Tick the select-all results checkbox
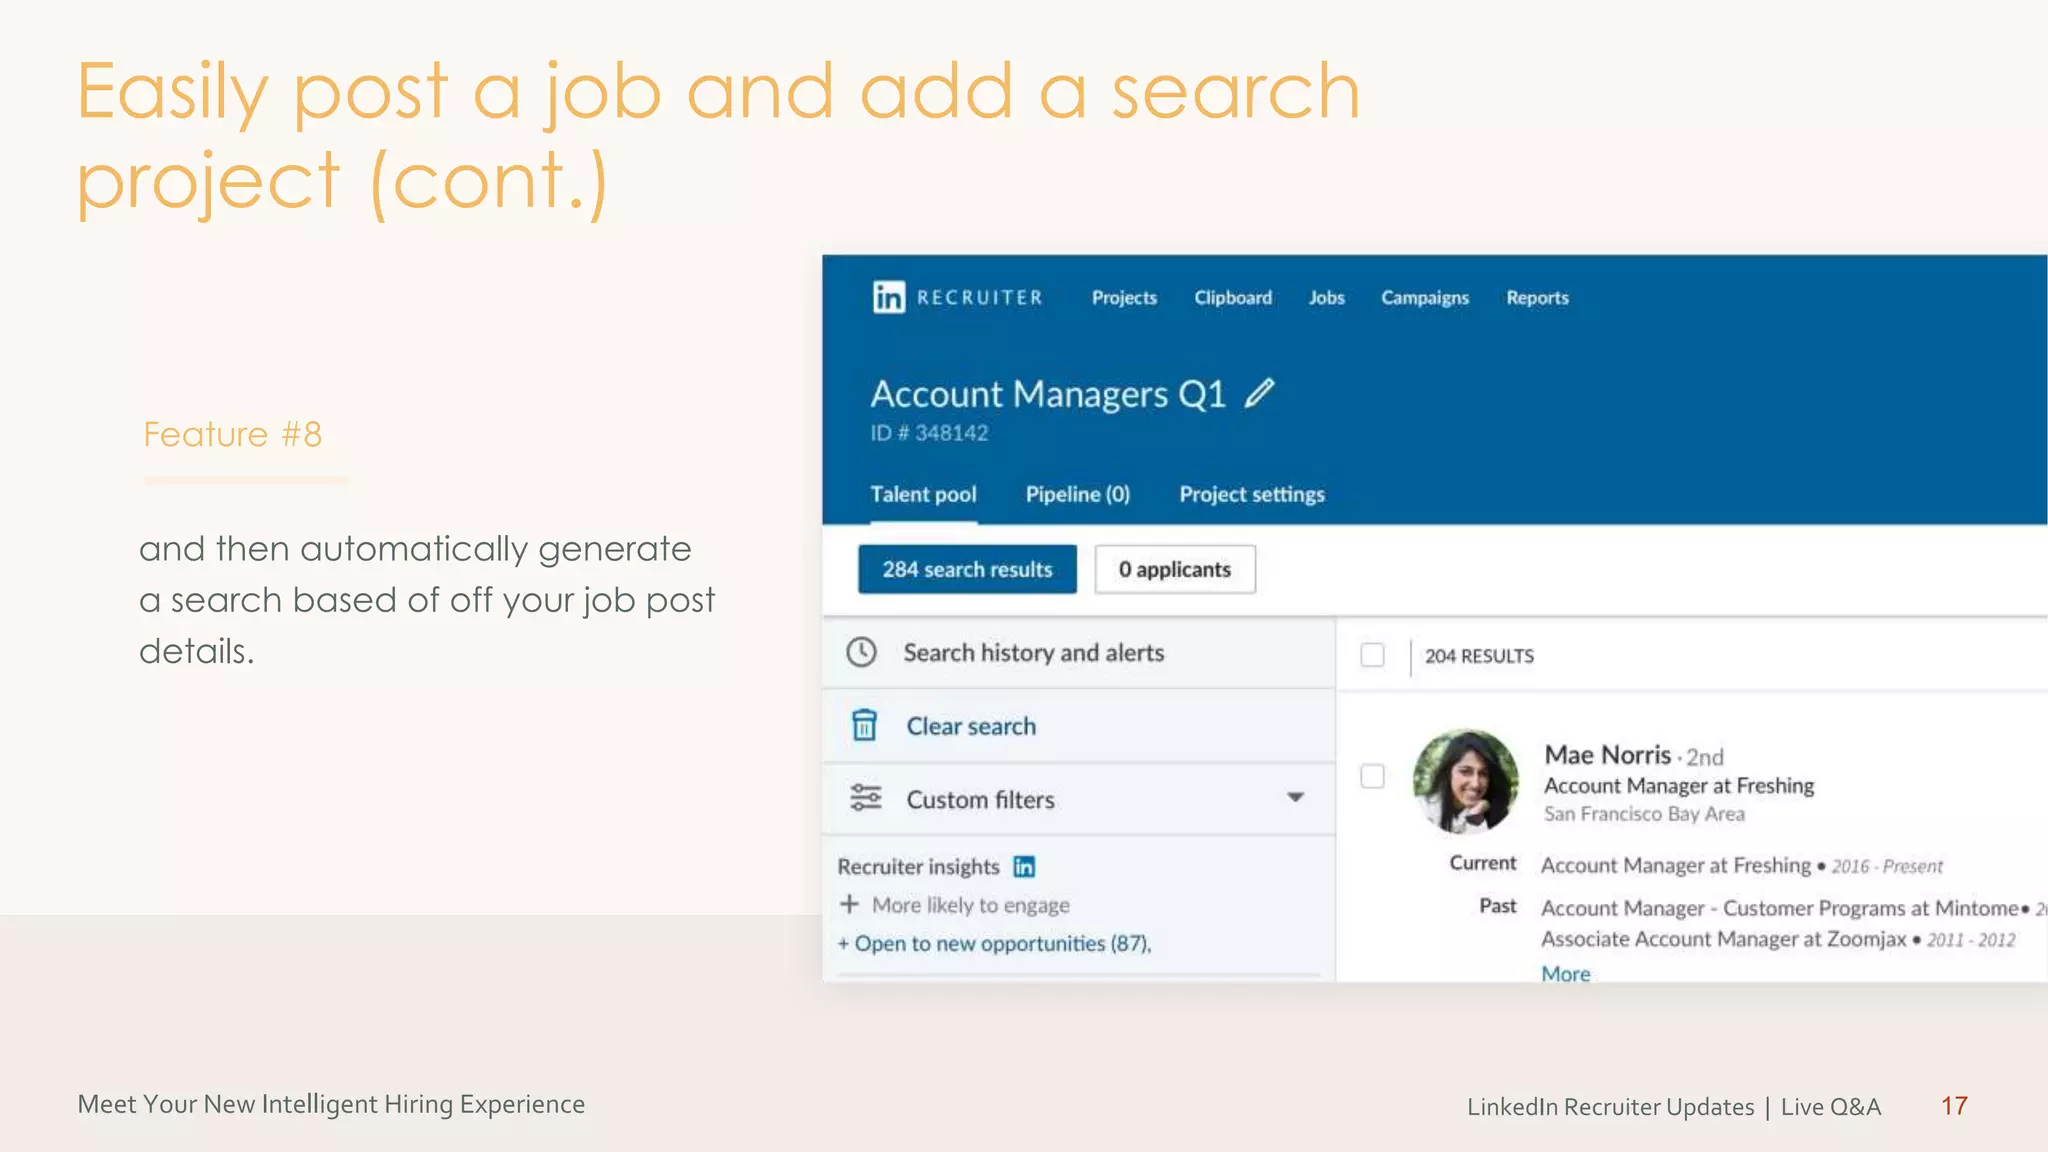Screen dimensions: 2048x1152 [x=1373, y=655]
